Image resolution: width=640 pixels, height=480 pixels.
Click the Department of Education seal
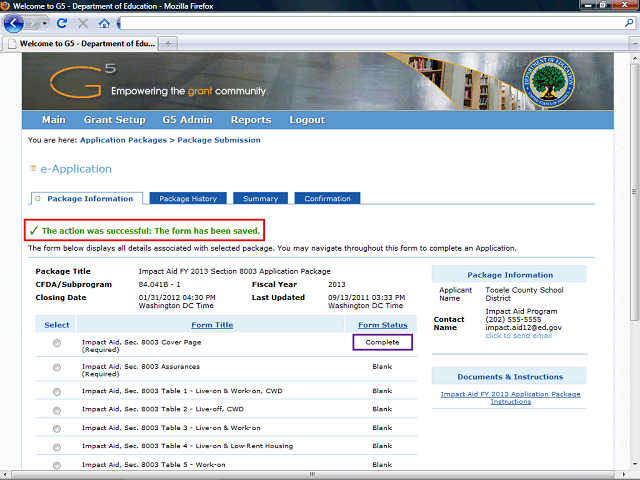click(x=549, y=81)
